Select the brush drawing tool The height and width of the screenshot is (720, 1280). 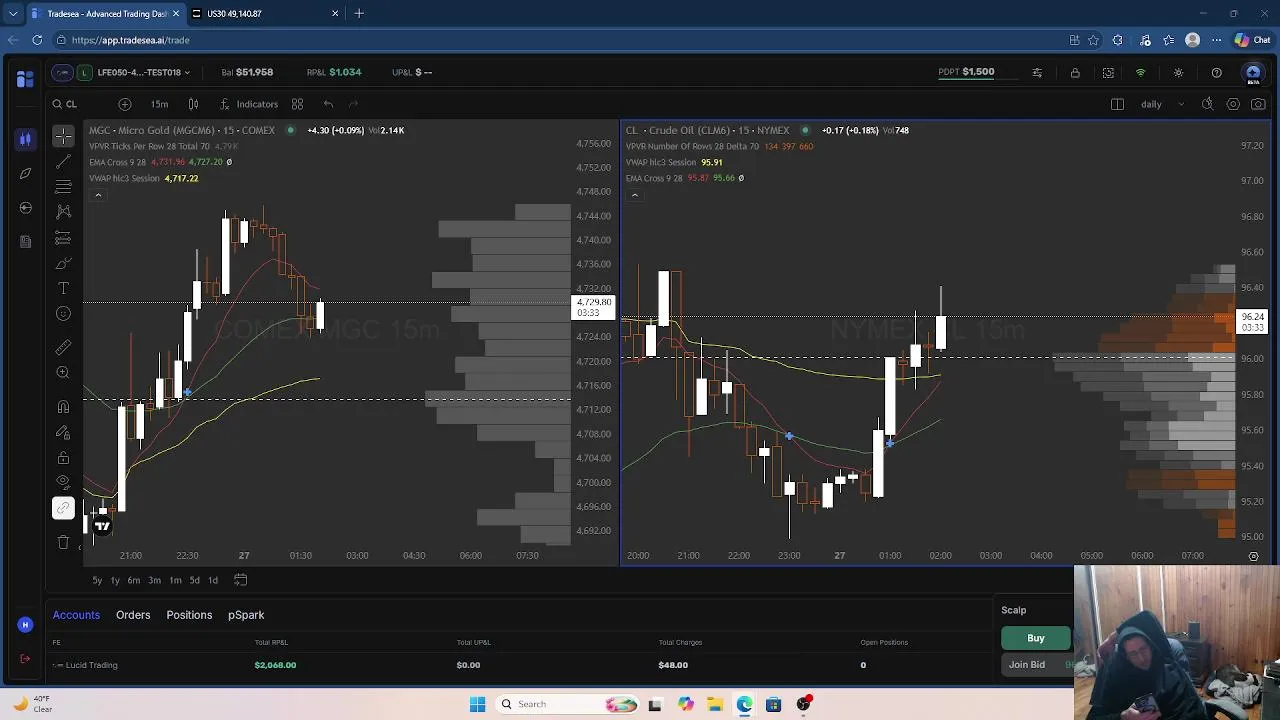click(63, 263)
